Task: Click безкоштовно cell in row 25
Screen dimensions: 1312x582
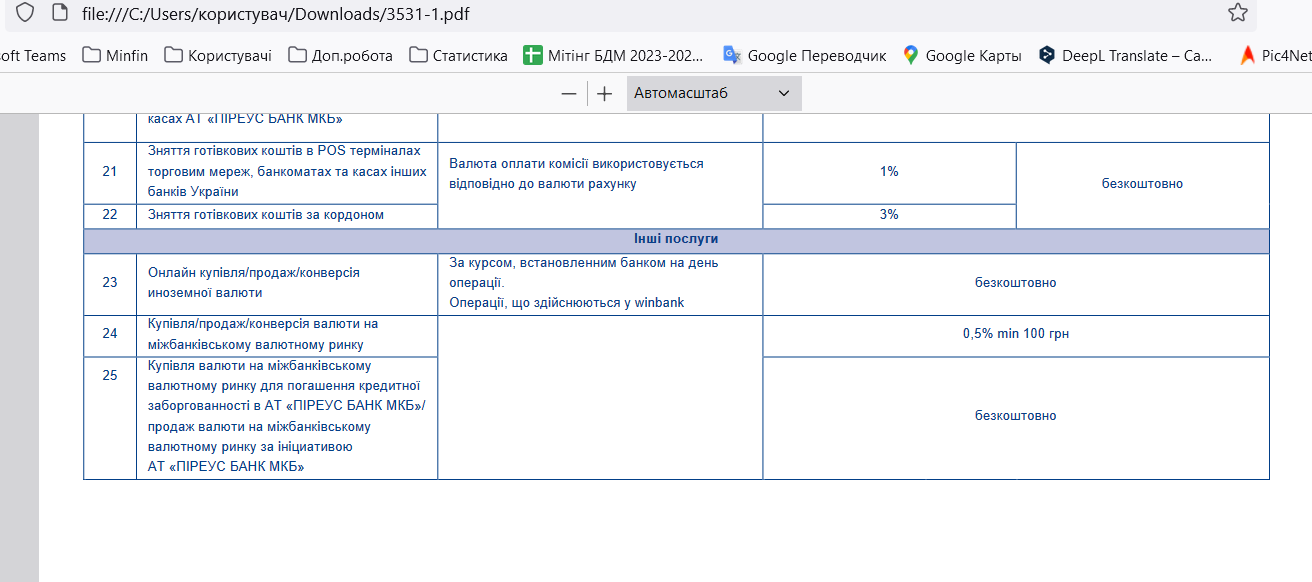Action: (1016, 416)
